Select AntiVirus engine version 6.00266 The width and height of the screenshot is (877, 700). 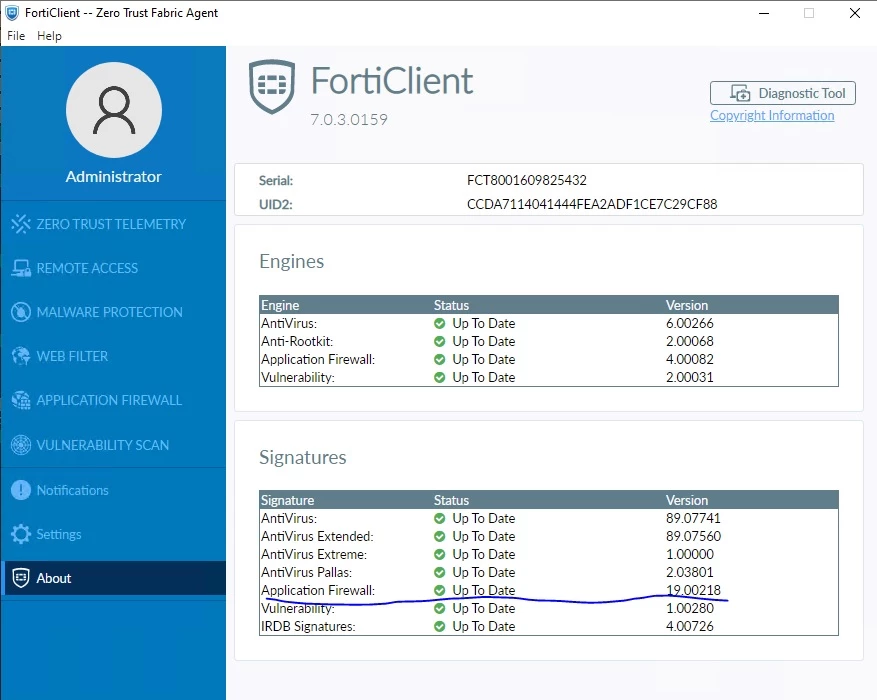(x=690, y=323)
